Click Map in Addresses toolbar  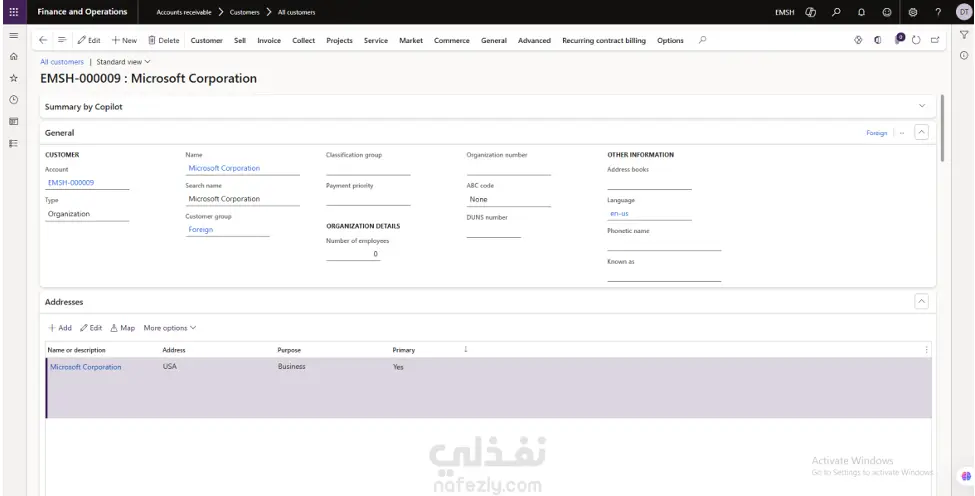(x=122, y=328)
